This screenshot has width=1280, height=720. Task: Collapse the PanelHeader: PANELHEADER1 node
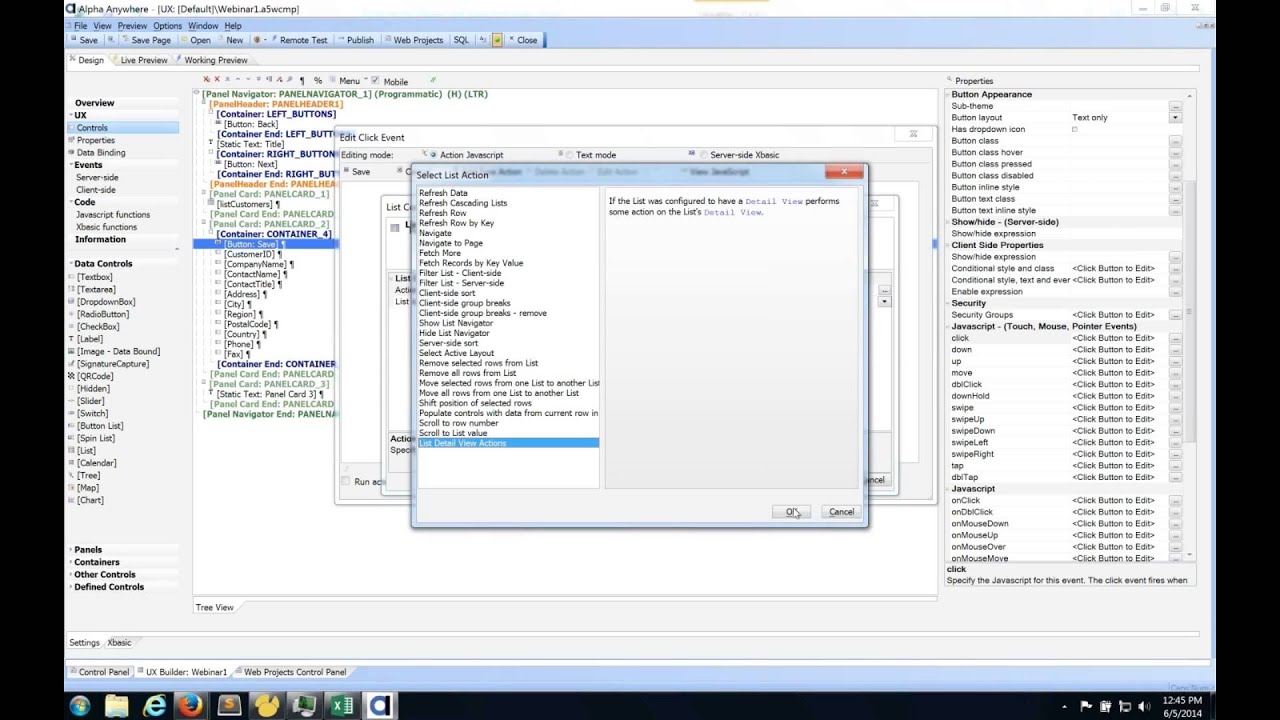[x=204, y=104]
